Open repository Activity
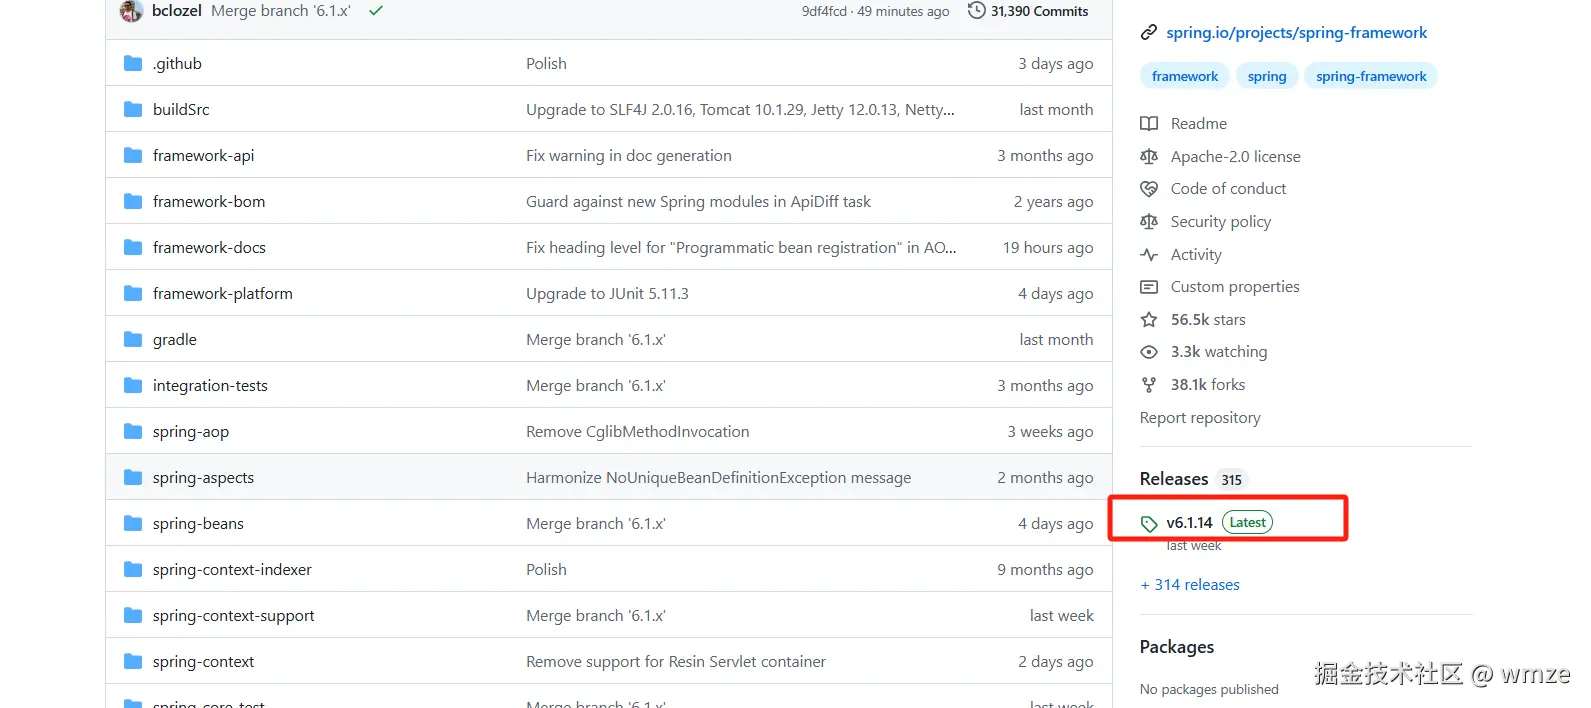 click(x=1196, y=255)
